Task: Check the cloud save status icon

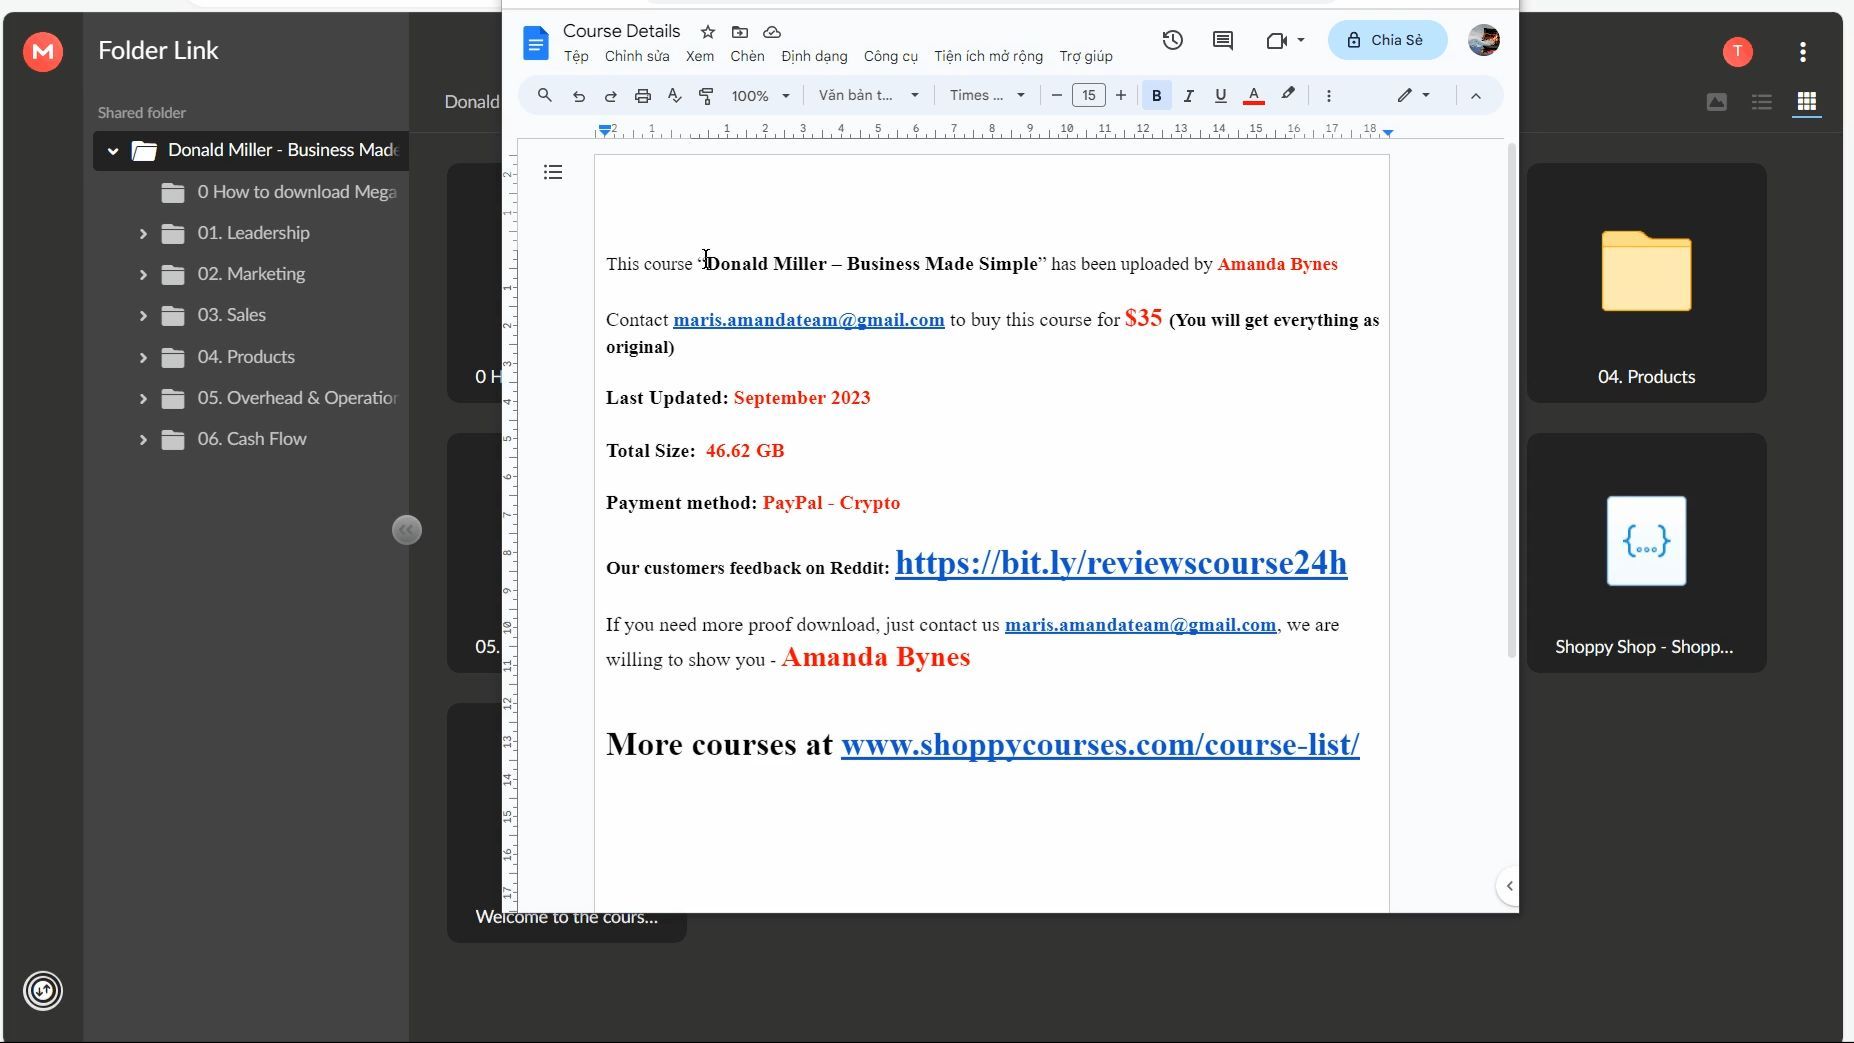Action: tap(772, 32)
